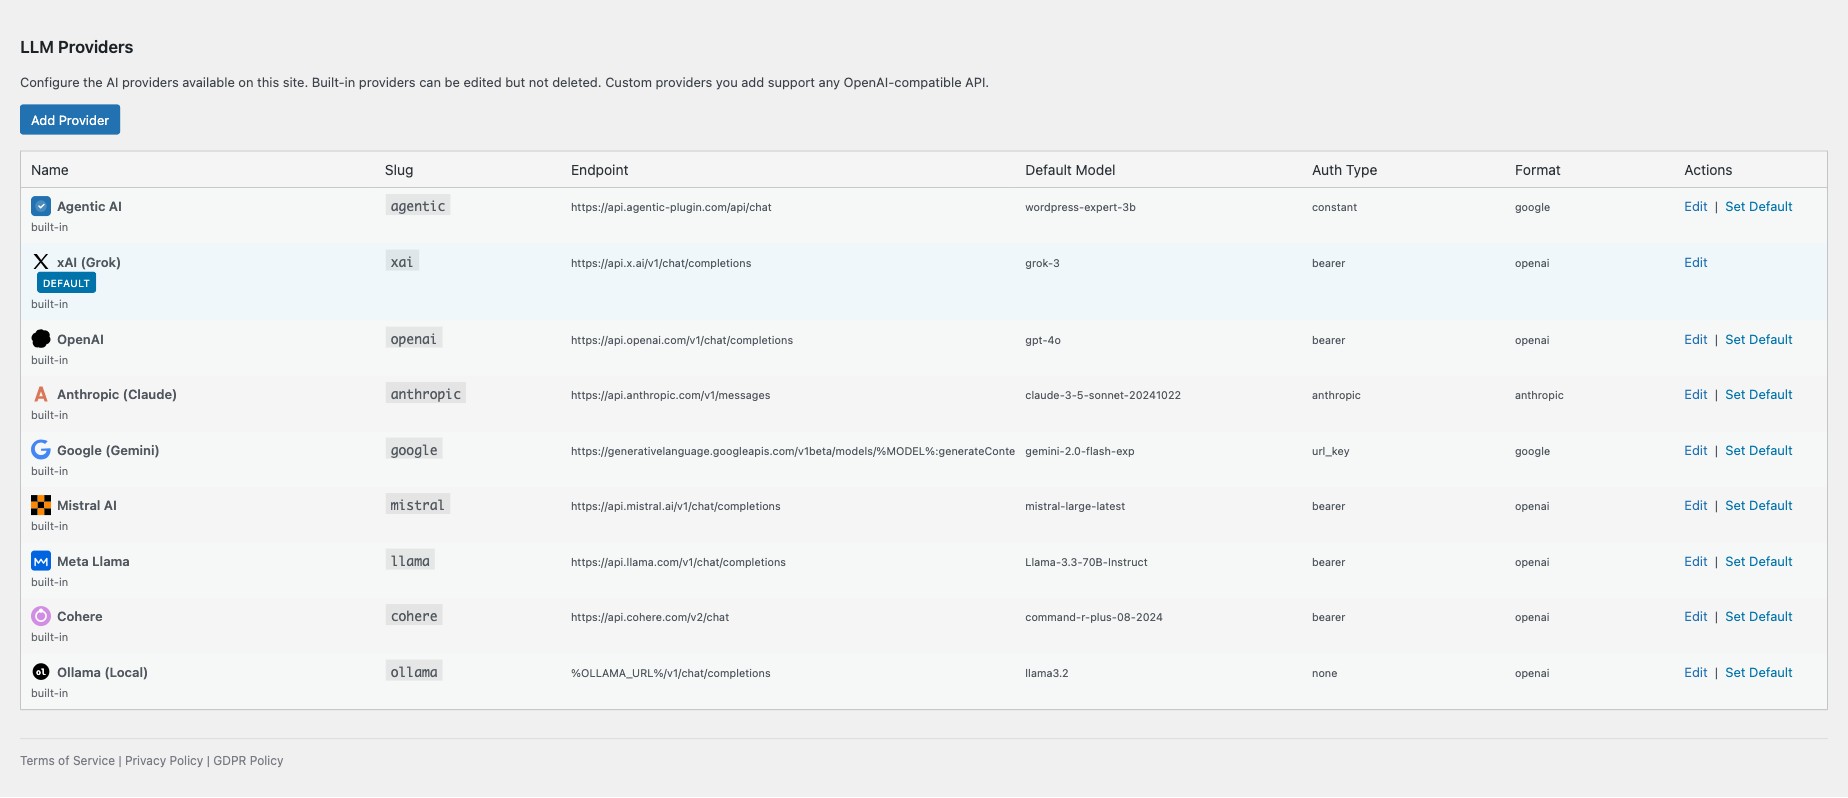Click the Google G logo icon
This screenshot has height=798, width=1848.
(x=41, y=450)
